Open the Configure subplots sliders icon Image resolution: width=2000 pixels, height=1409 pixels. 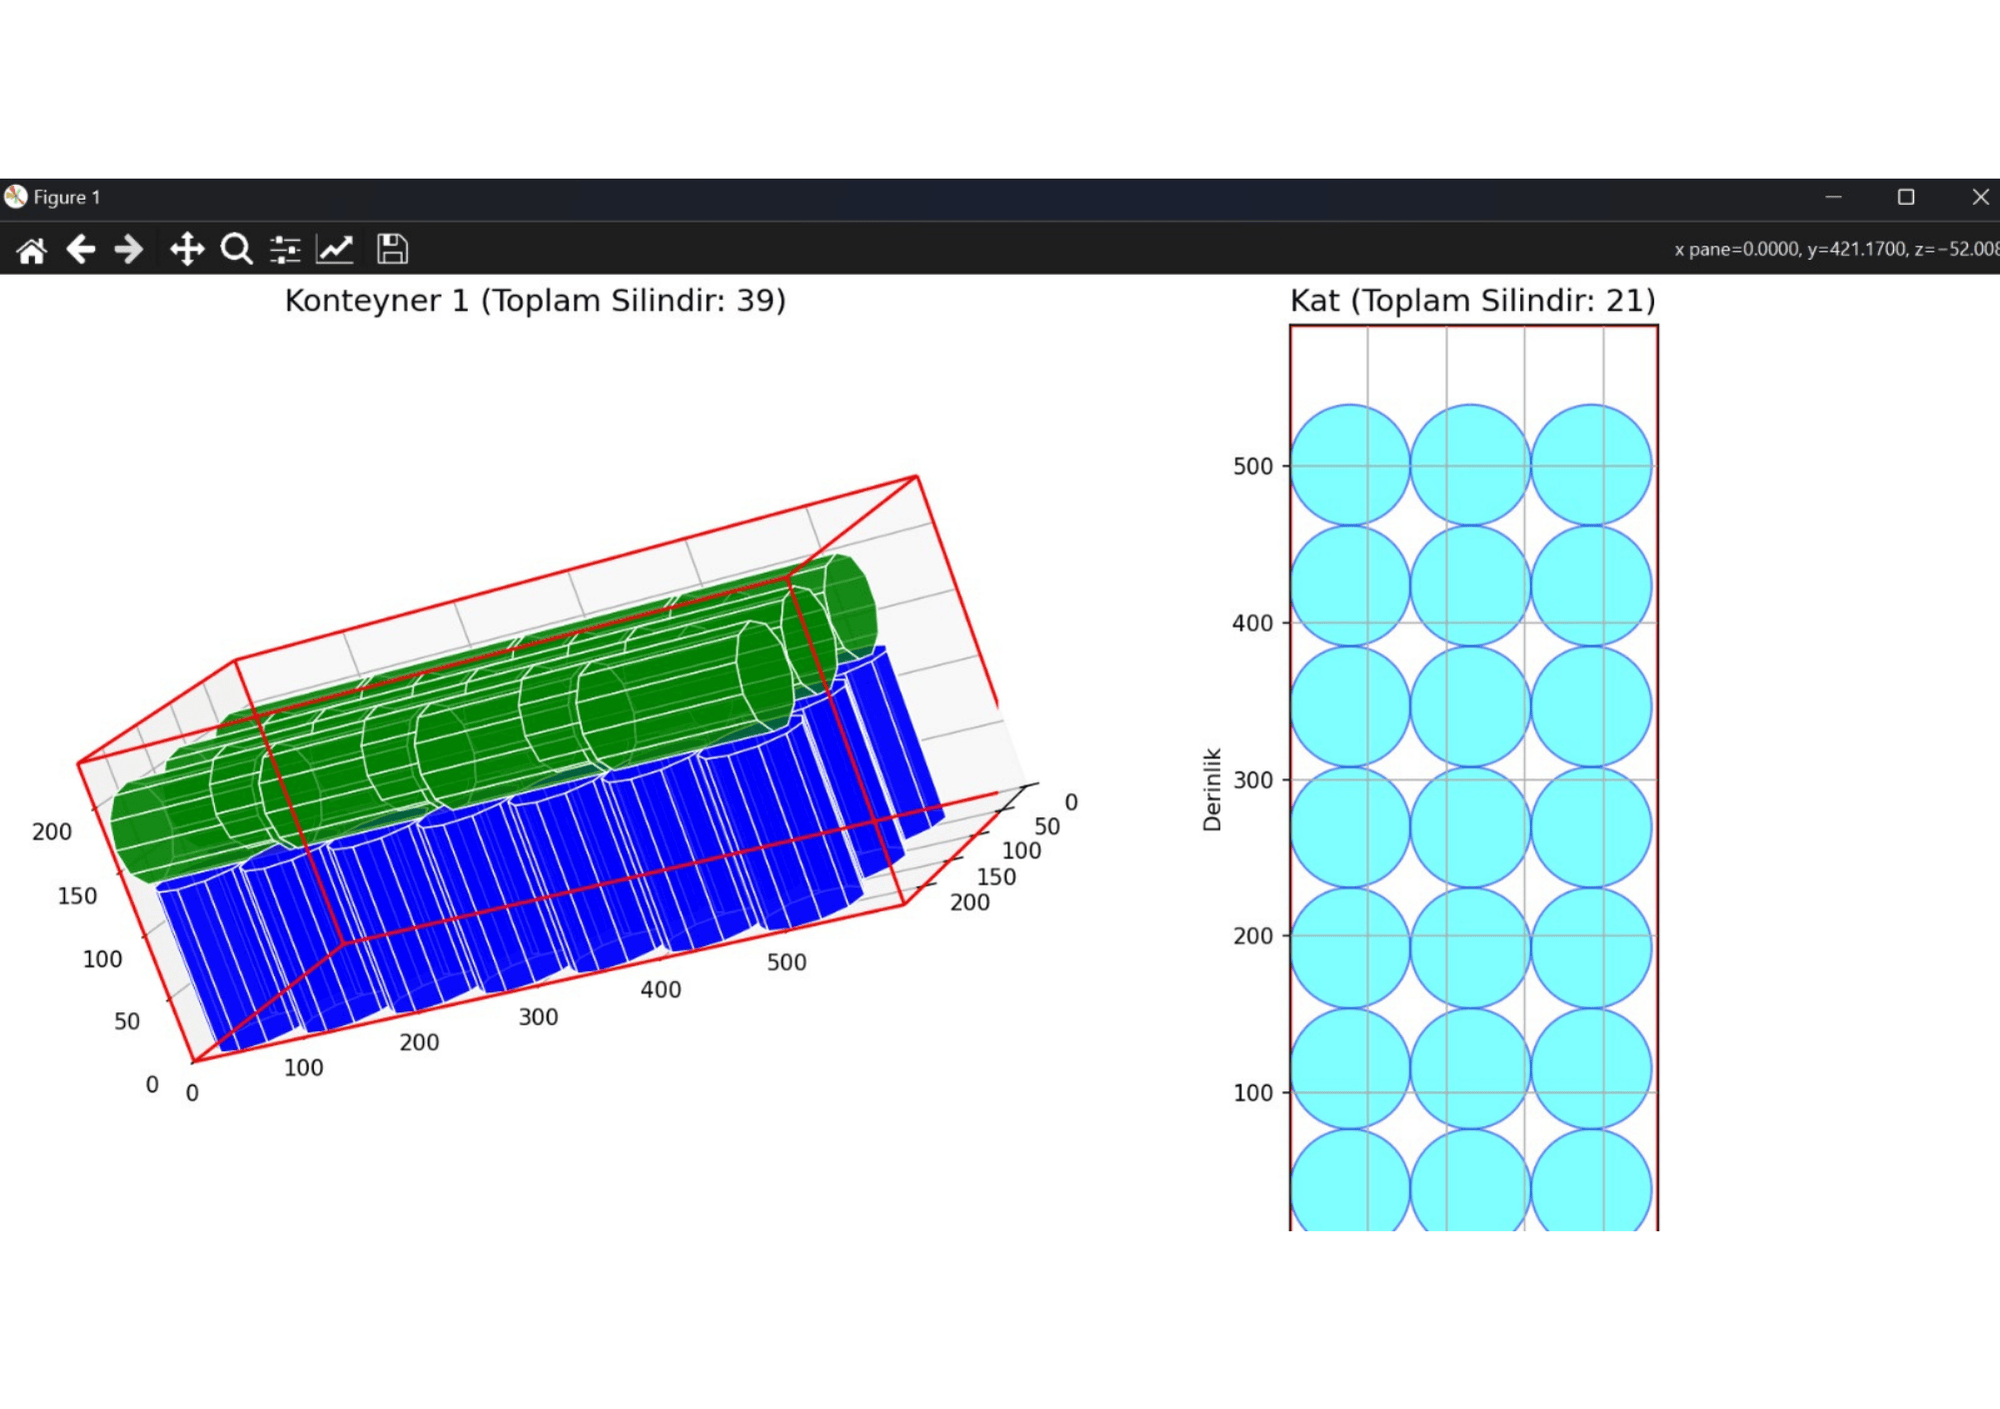[x=285, y=249]
